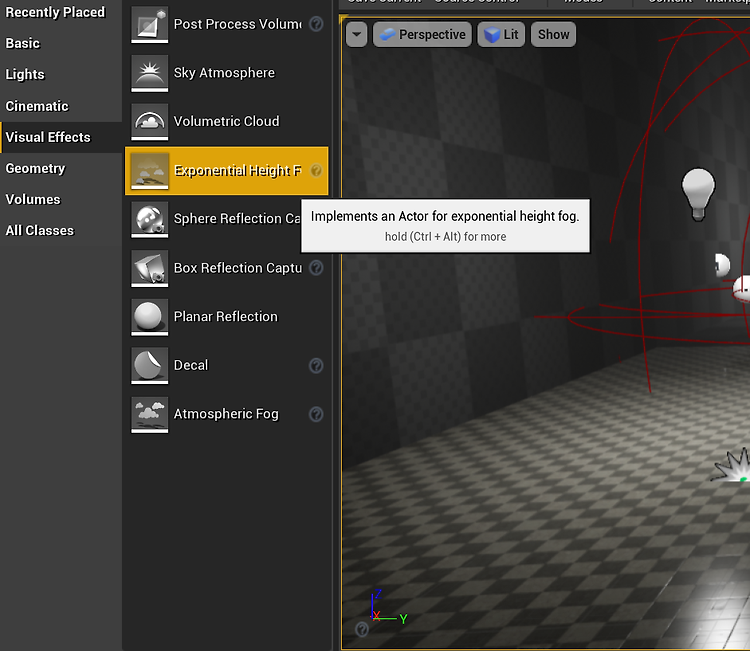Screen dimensions: 750x651
Task: Select the Planar Reflection label
Action: coord(225,317)
